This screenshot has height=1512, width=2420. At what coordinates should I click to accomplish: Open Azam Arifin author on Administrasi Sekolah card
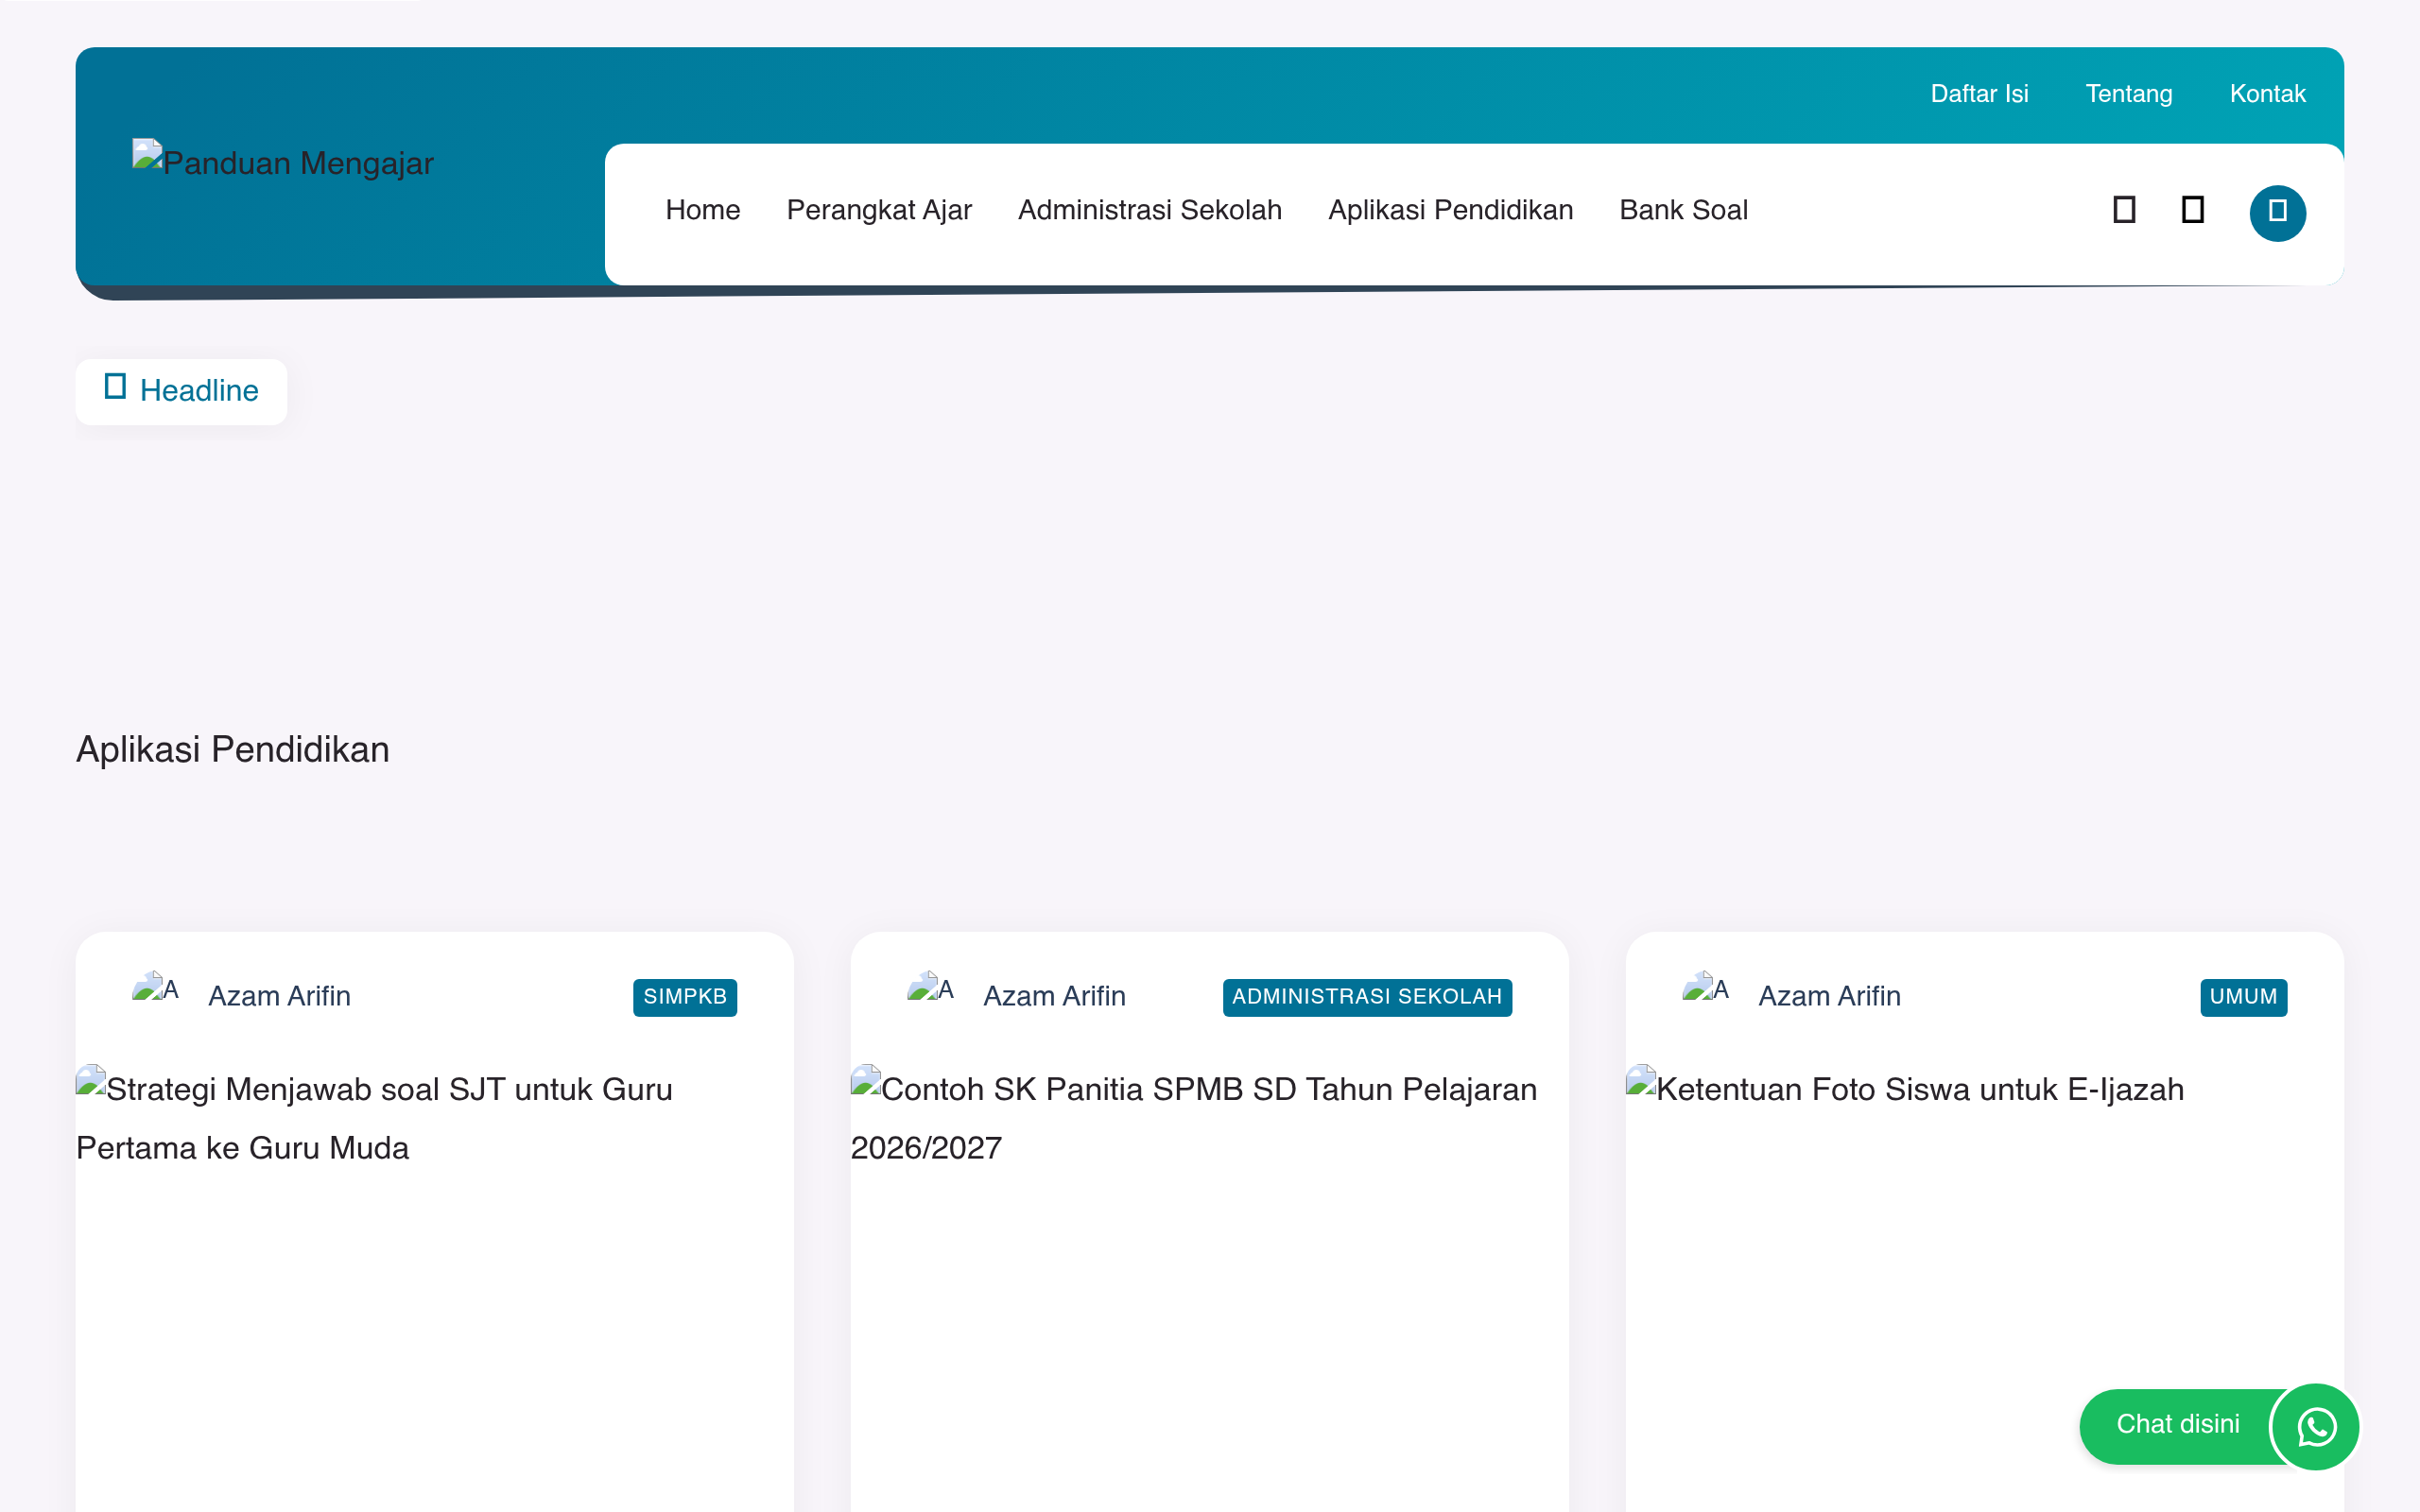point(1054,996)
